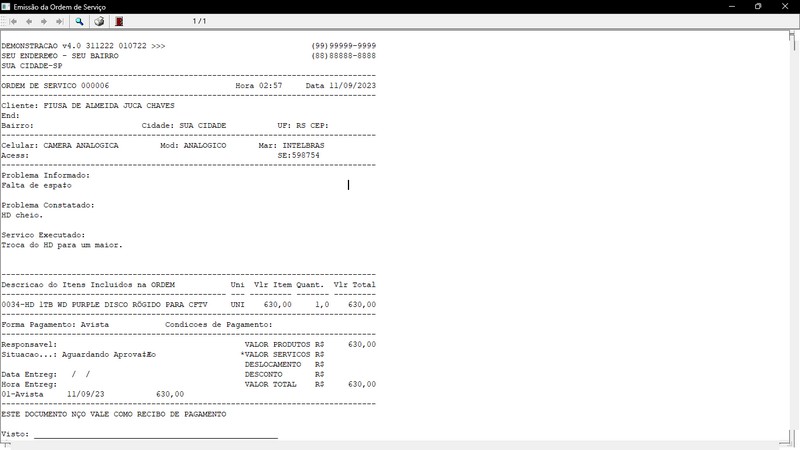Close the Emissão da Ordem de Serviço window
This screenshot has height=450, width=800.
coord(785,7)
